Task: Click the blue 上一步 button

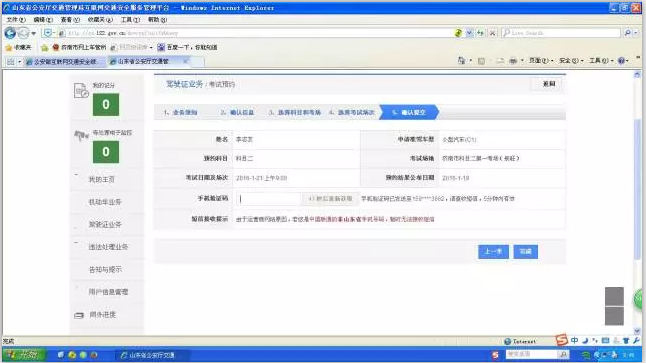Action: 493,252
